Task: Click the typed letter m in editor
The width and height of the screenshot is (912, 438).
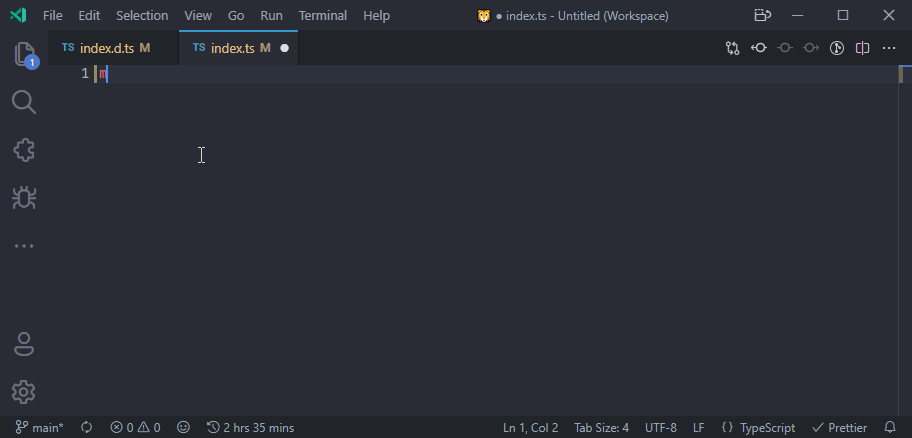Action: point(103,74)
